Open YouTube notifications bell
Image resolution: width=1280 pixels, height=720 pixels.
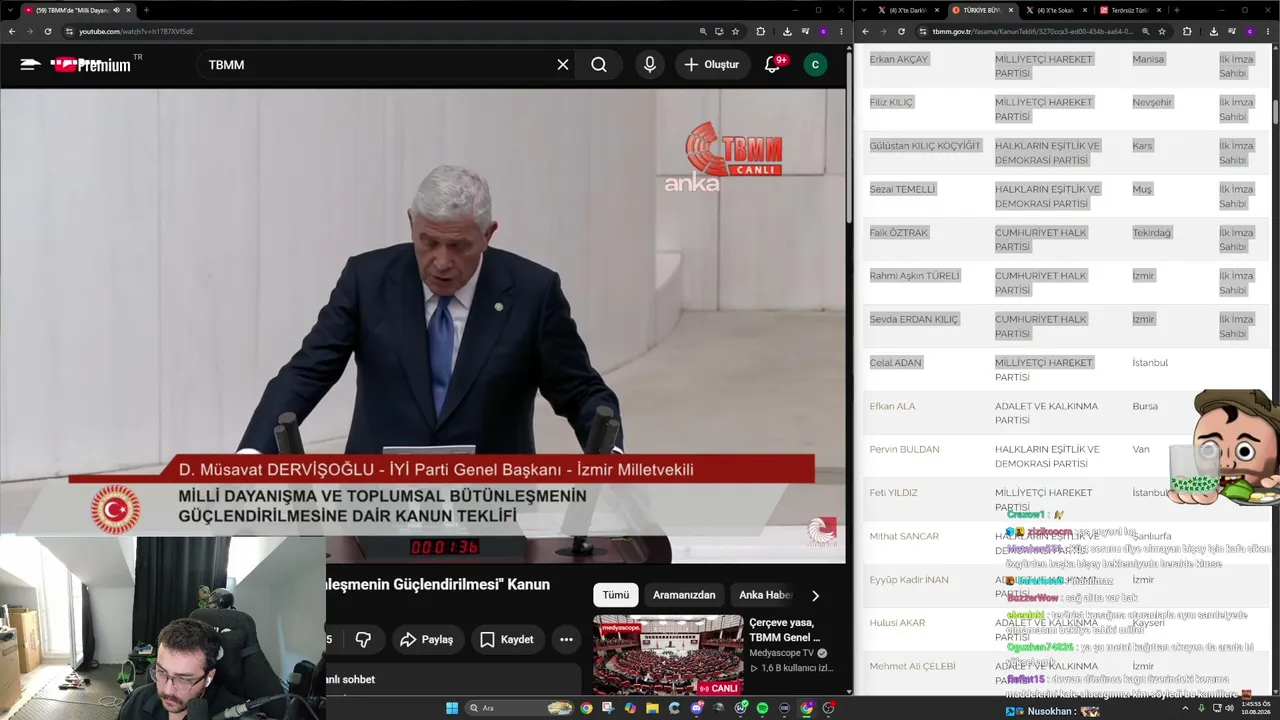pyautogui.click(x=772, y=64)
